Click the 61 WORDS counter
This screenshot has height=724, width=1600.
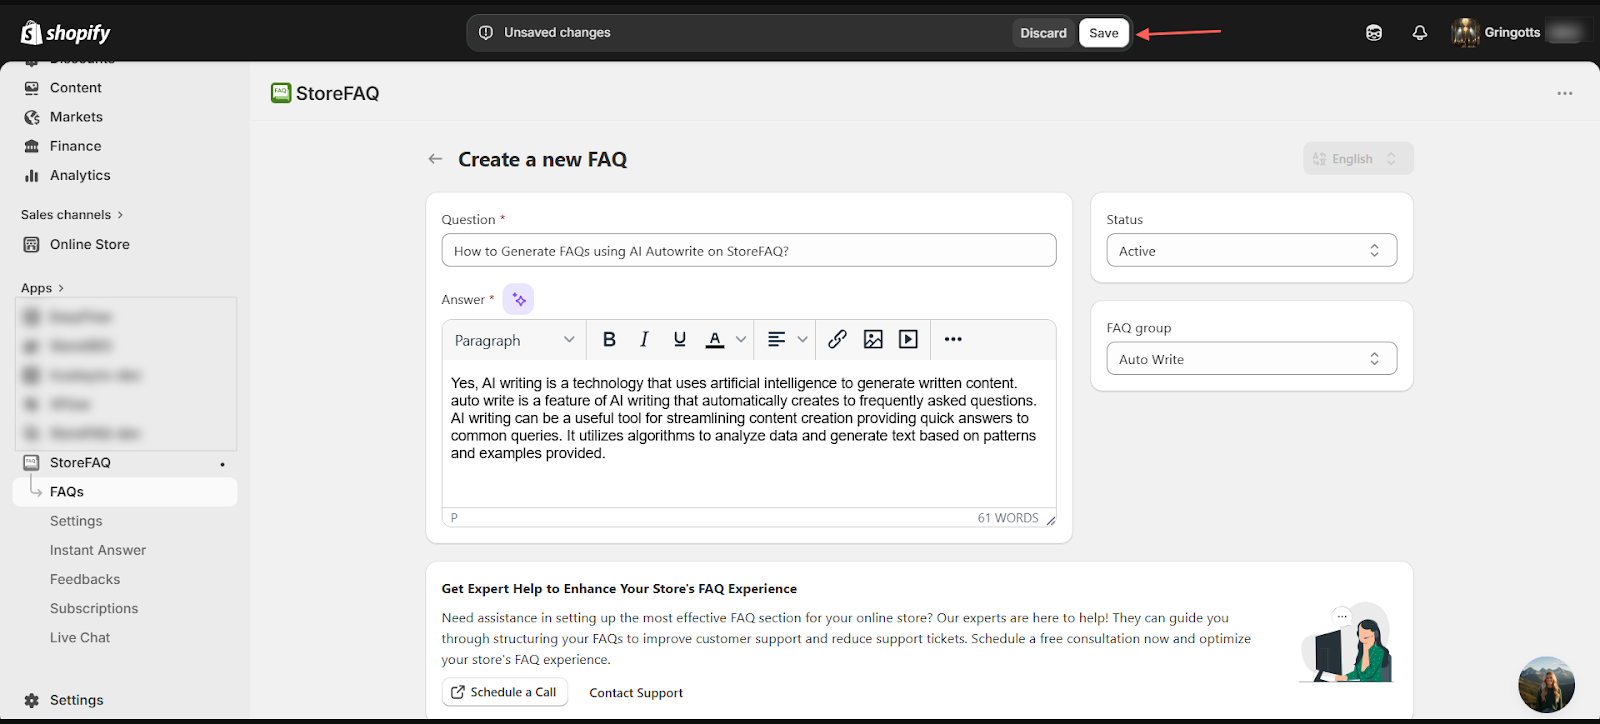[1008, 518]
